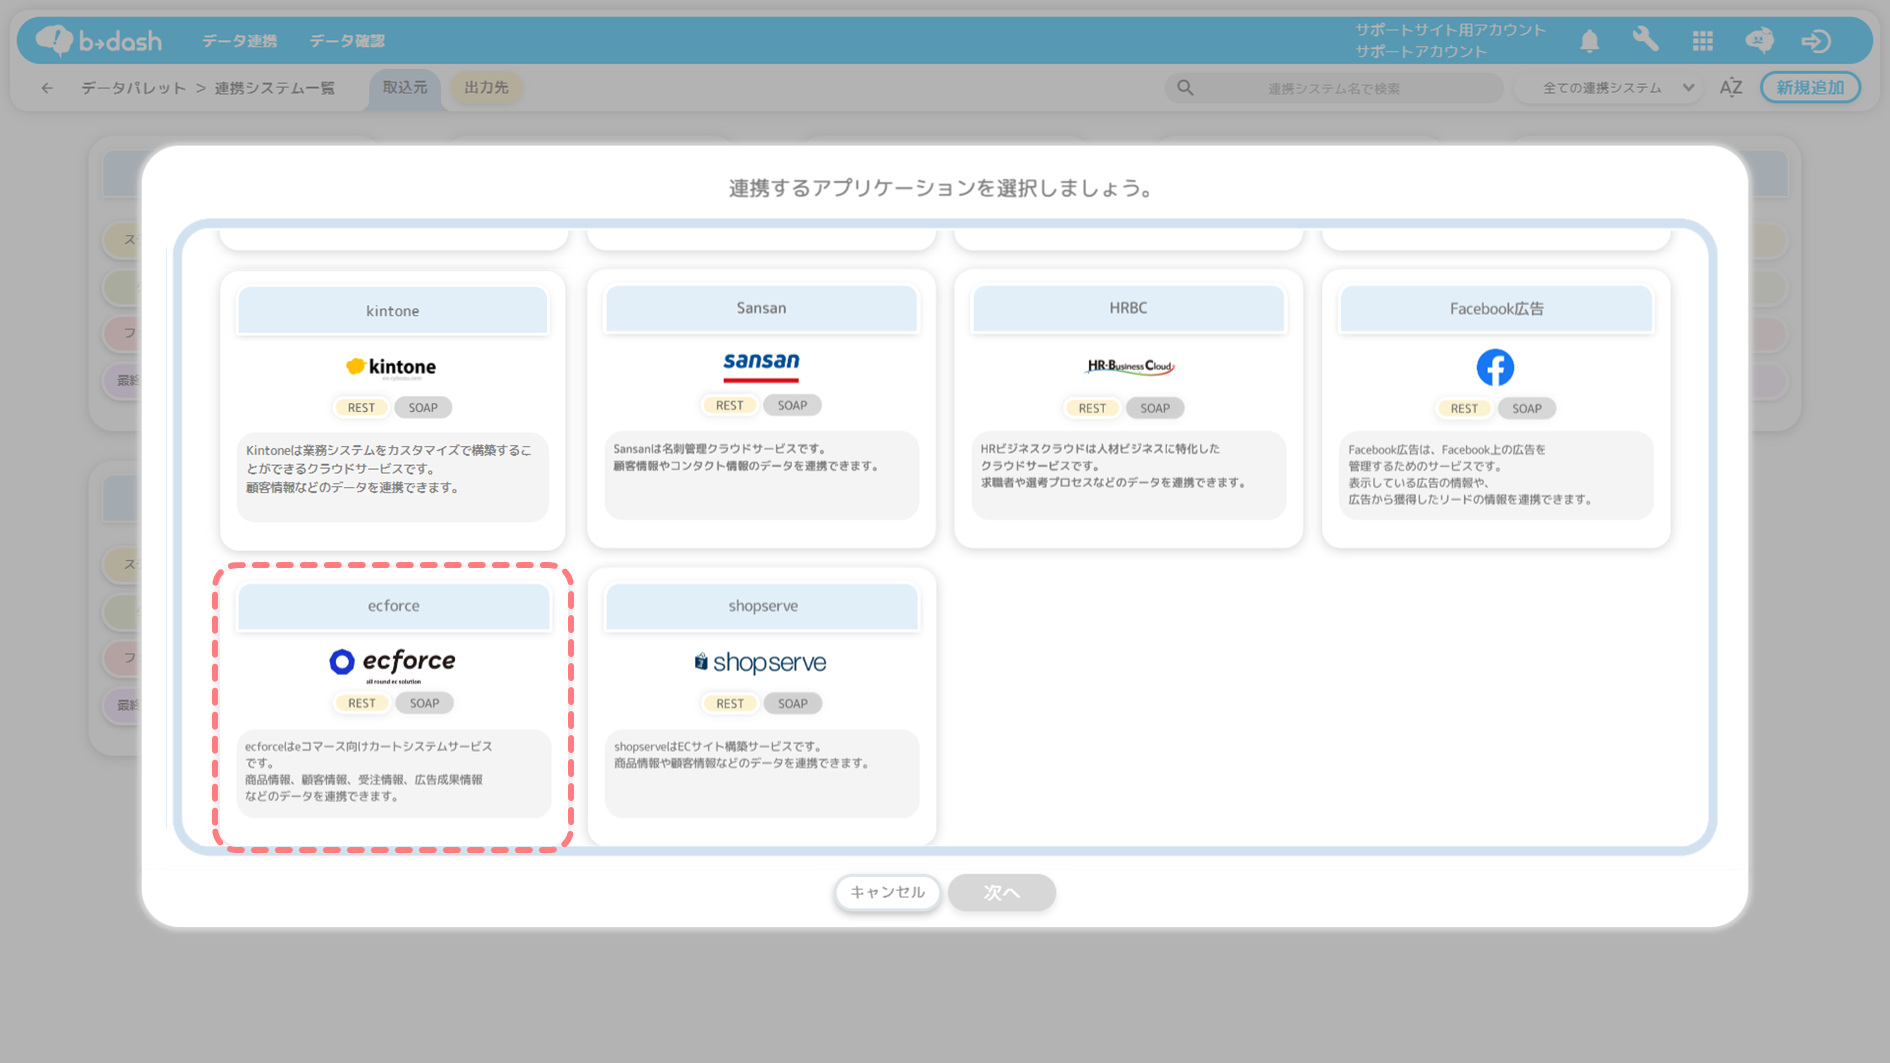Screen dimensions: 1890x1063
Task: Select SOAP on the shopserve card
Action: [793, 704]
